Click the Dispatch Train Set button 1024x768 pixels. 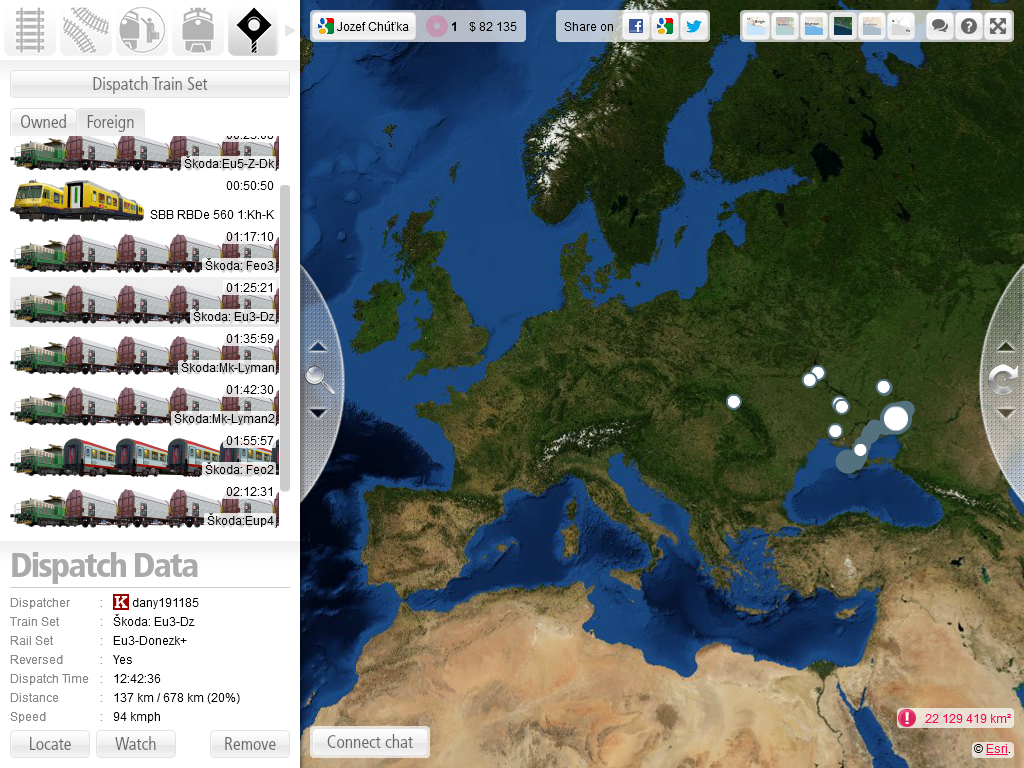[150, 84]
